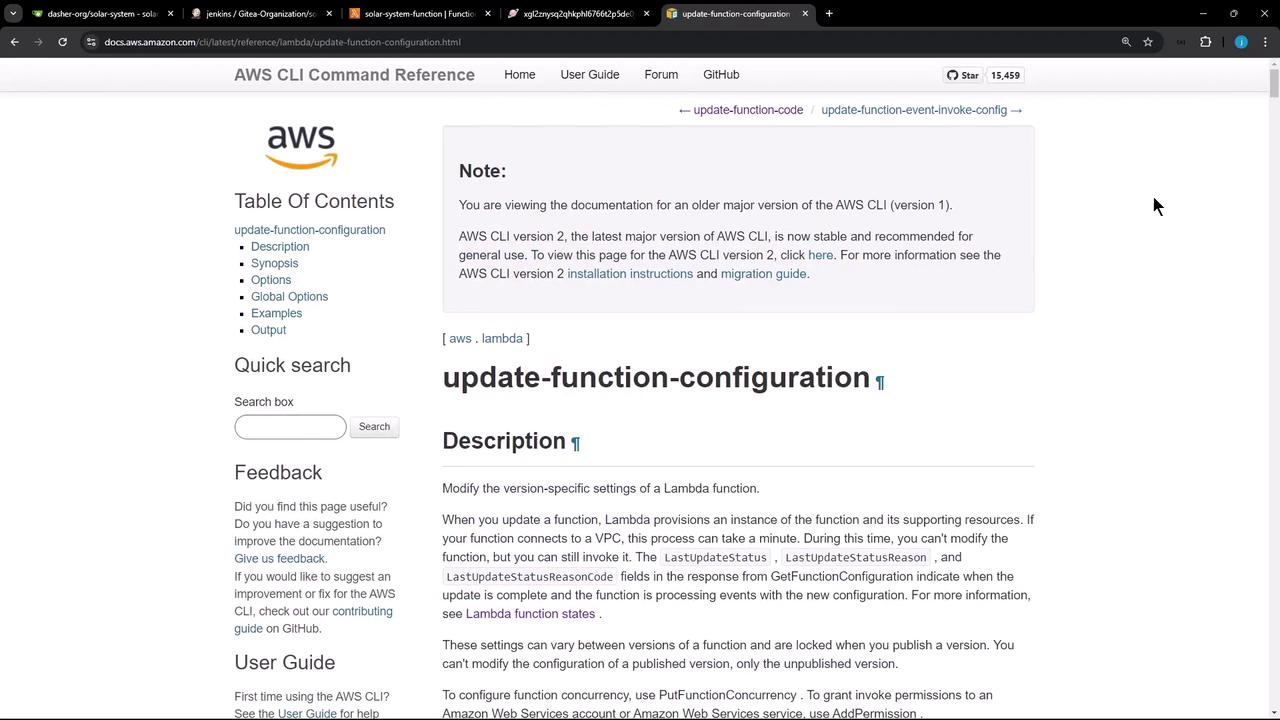Click the GitHub Star button
1280x720 pixels.
964,75
